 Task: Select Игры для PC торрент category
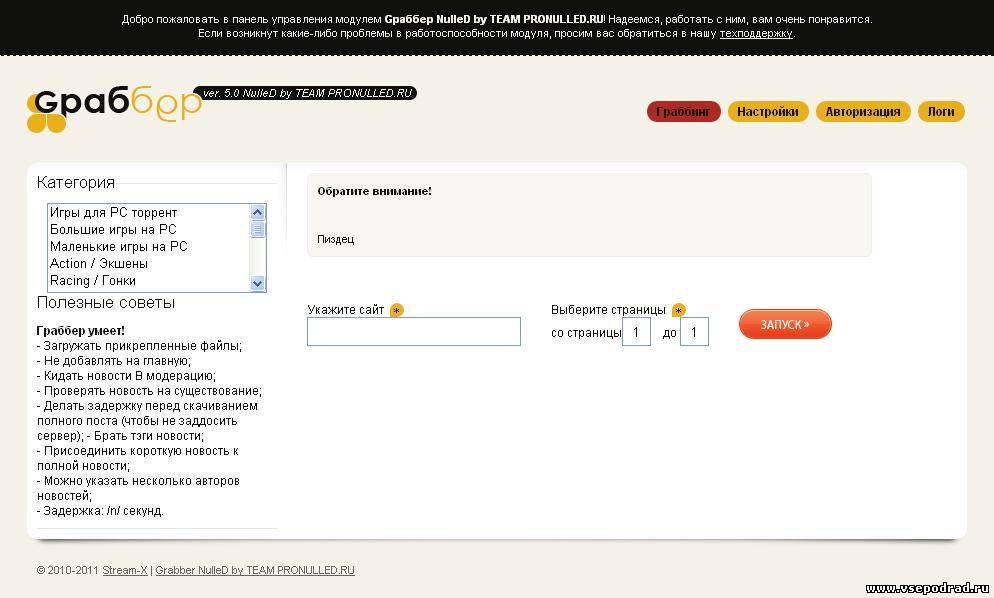coord(148,212)
